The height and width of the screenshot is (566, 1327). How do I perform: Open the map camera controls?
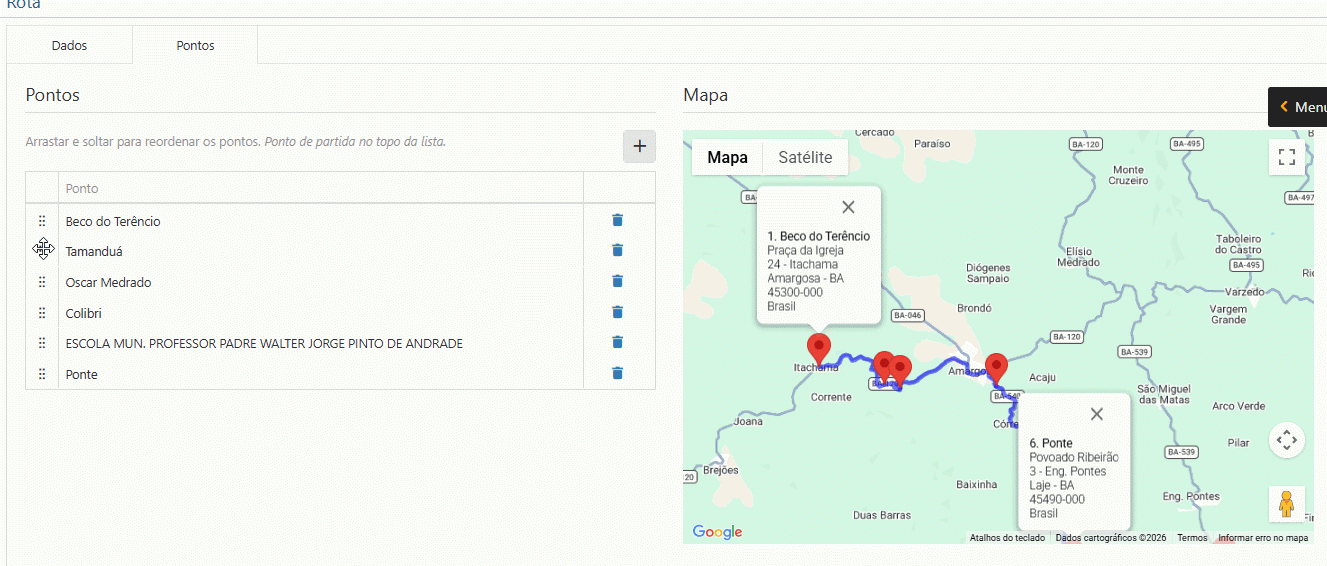[x=1287, y=439]
